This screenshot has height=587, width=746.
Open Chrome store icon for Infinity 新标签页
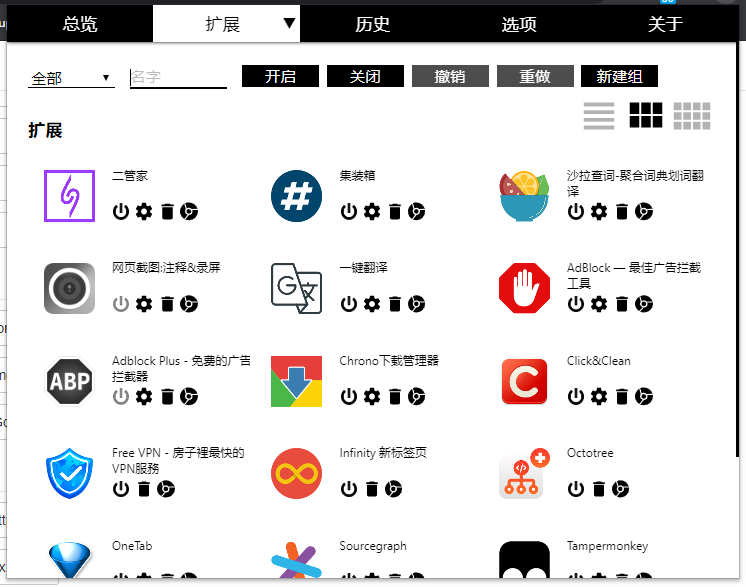click(393, 489)
